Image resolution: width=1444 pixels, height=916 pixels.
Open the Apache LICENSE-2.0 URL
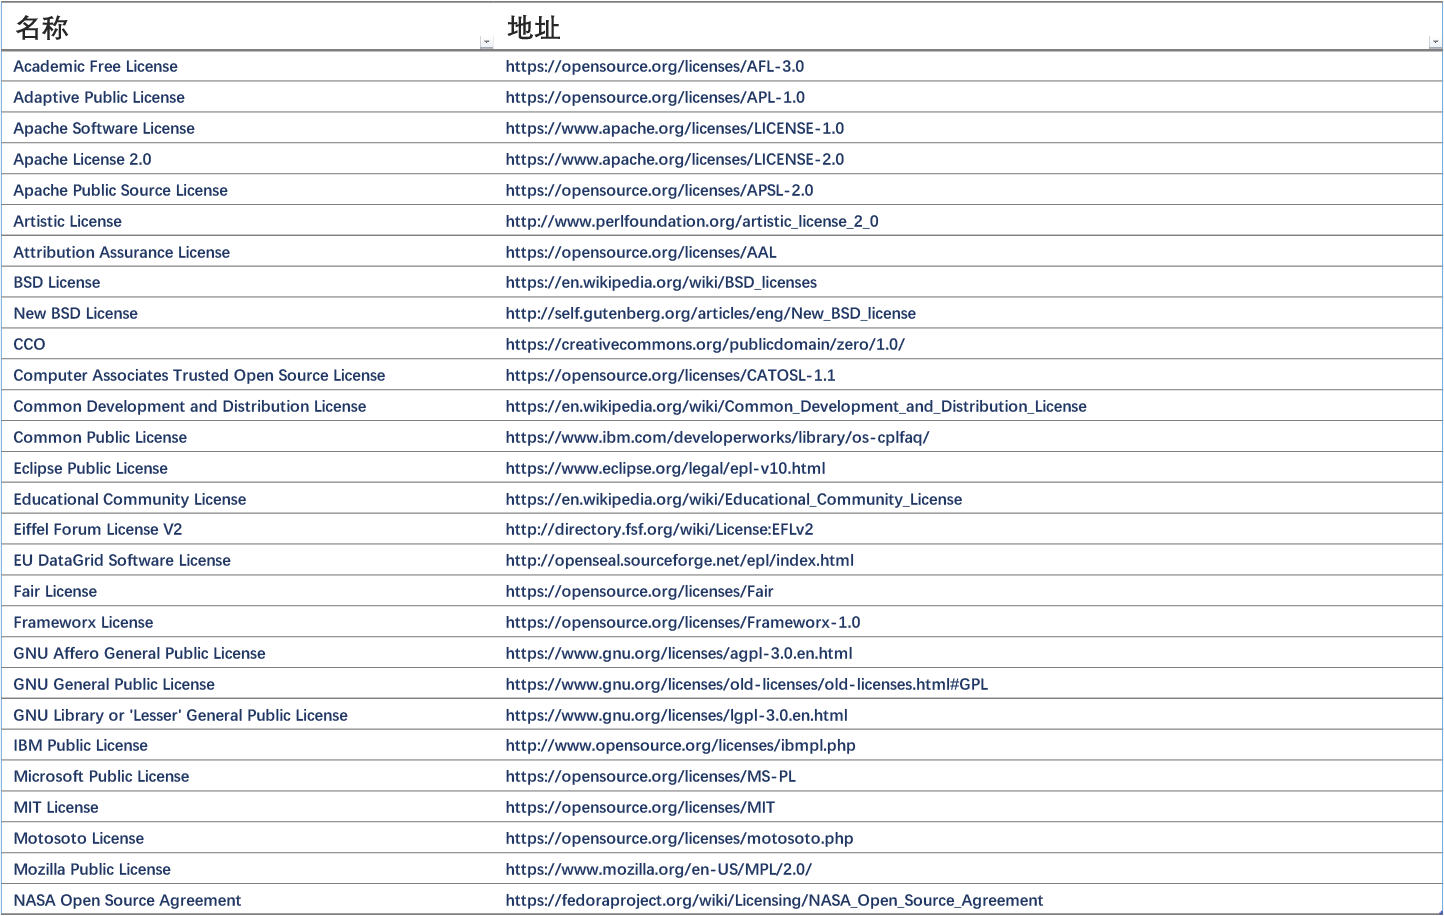pyautogui.click(x=675, y=159)
